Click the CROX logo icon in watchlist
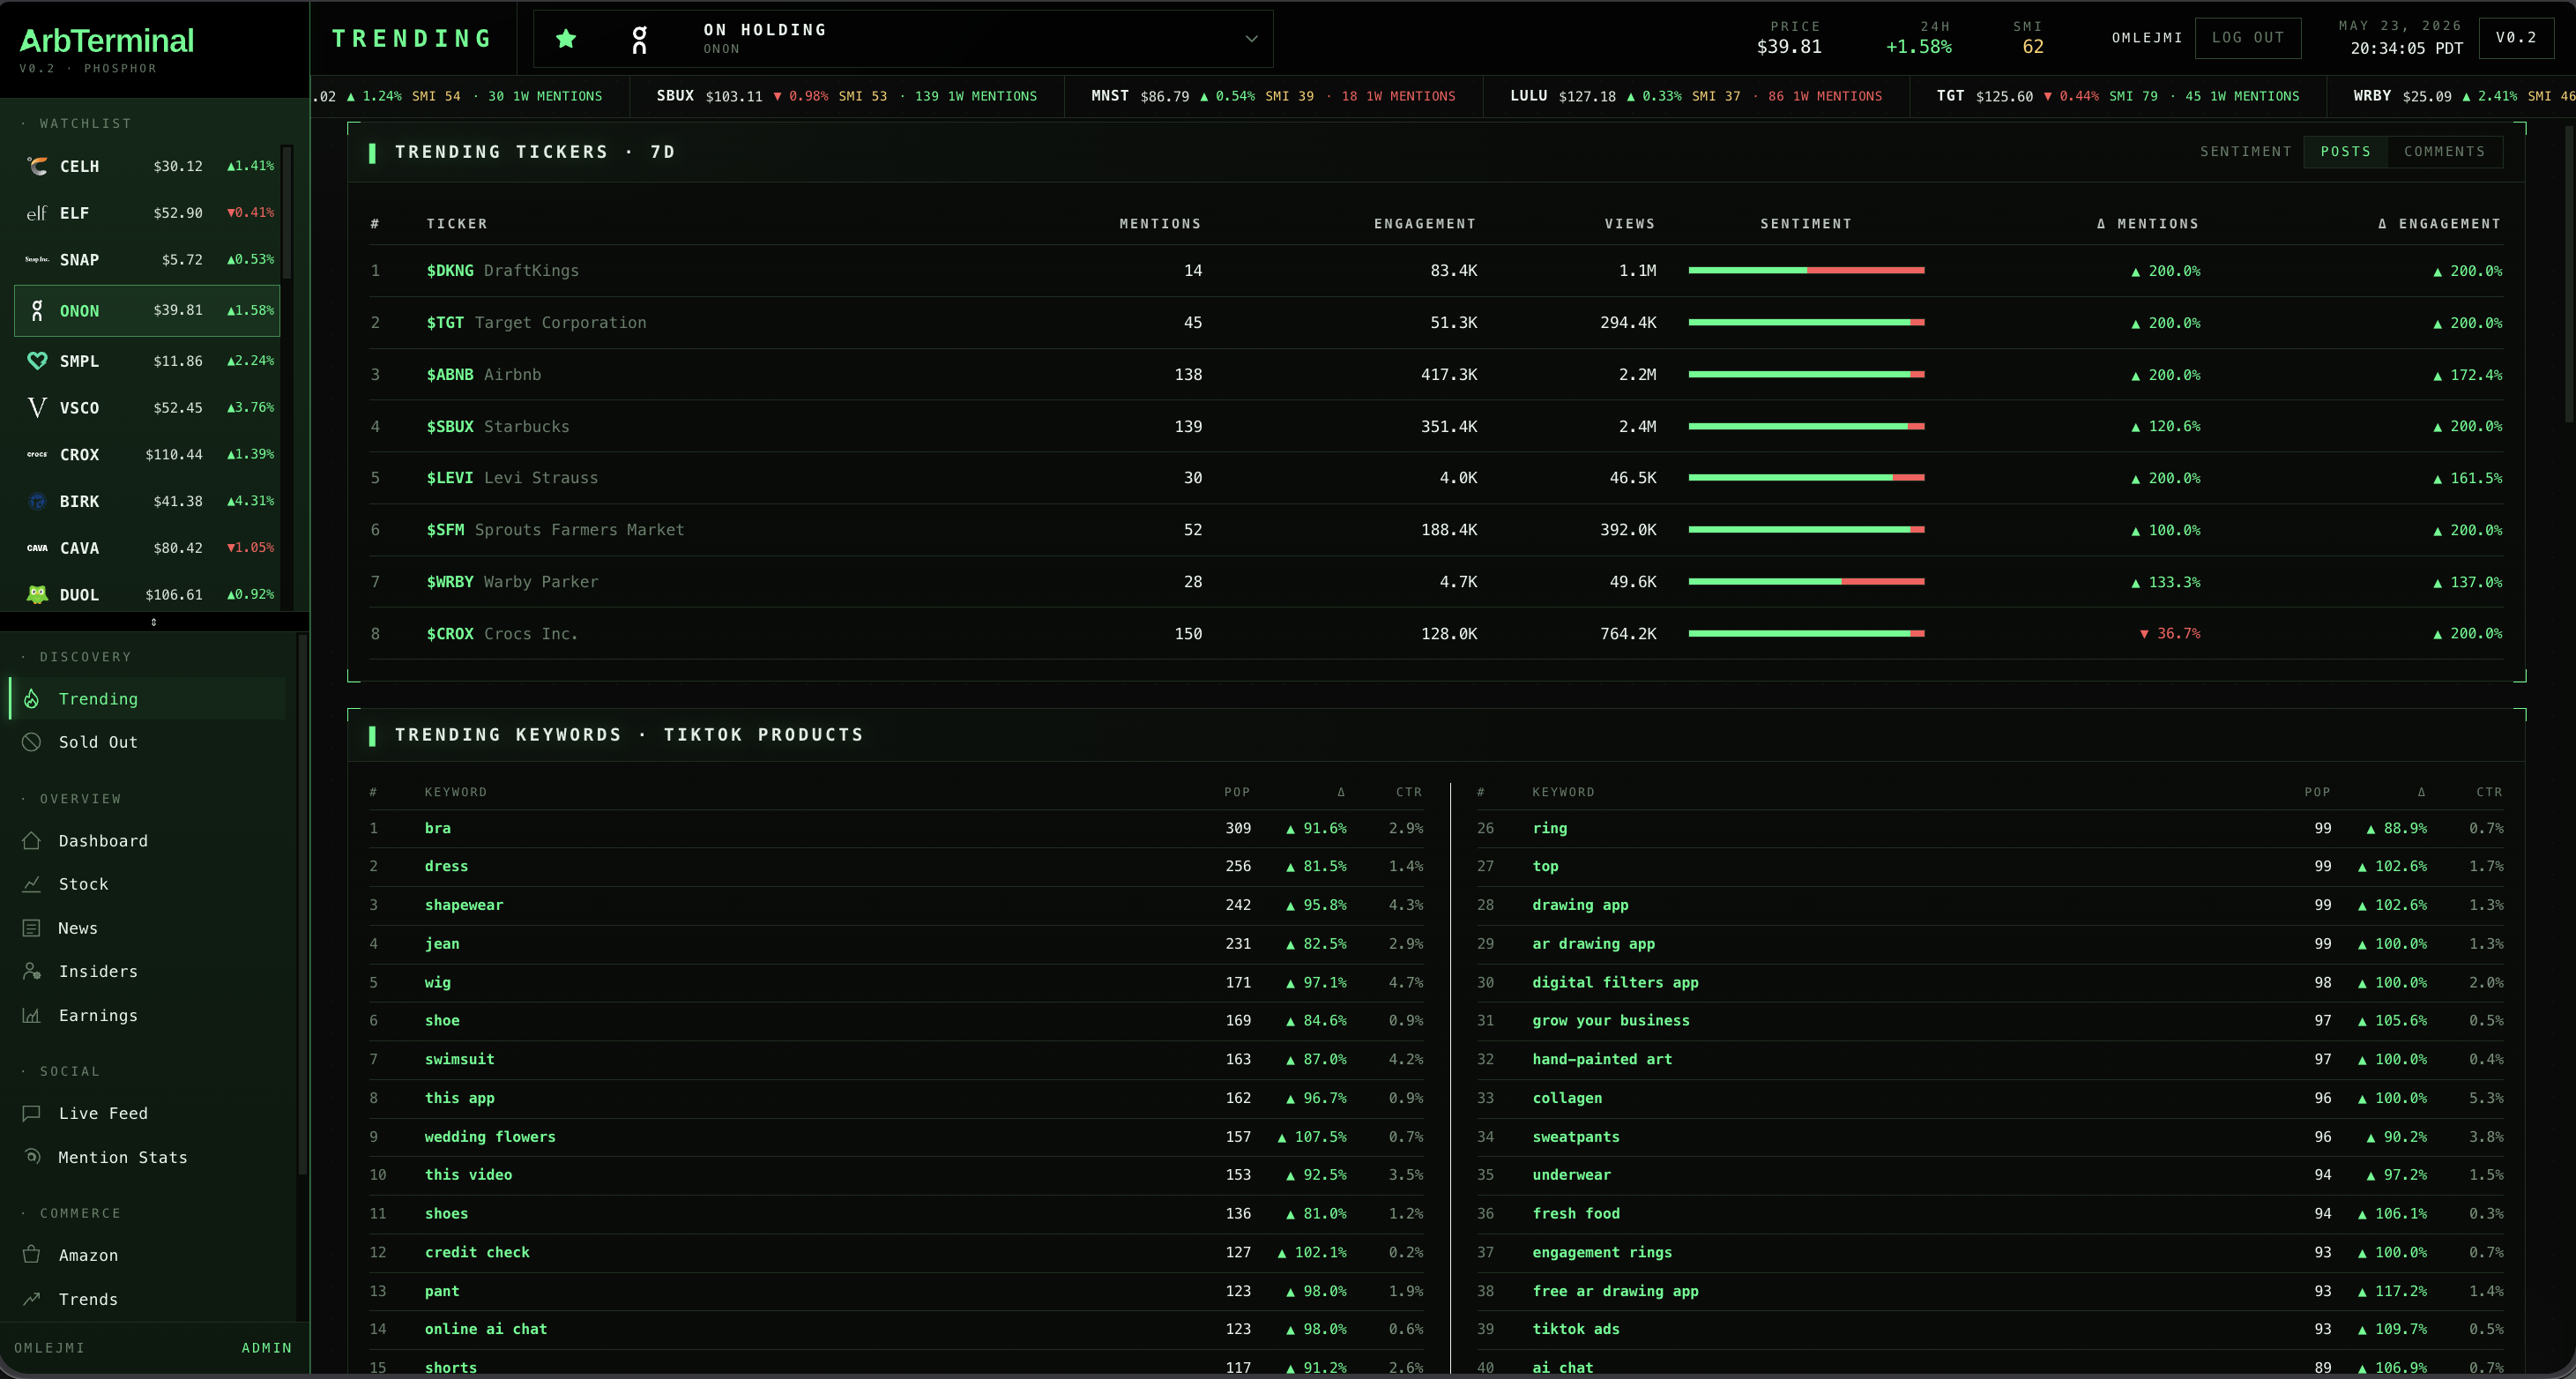 pyautogui.click(x=37, y=455)
